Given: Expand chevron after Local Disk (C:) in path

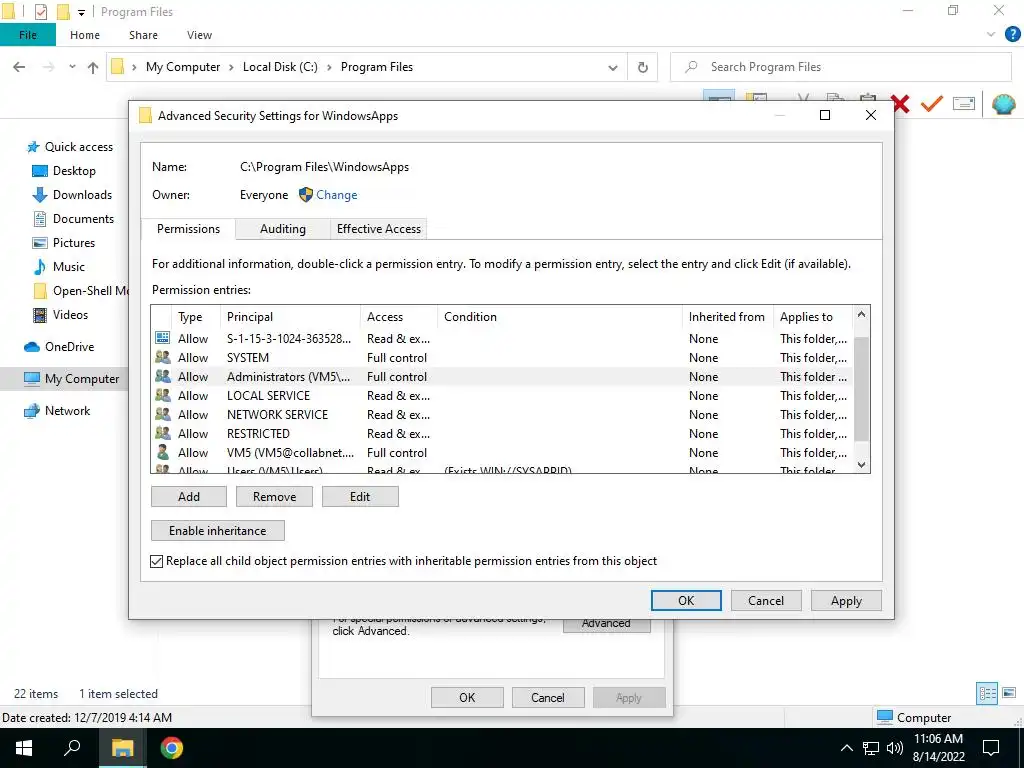Looking at the screenshot, I should (328, 67).
